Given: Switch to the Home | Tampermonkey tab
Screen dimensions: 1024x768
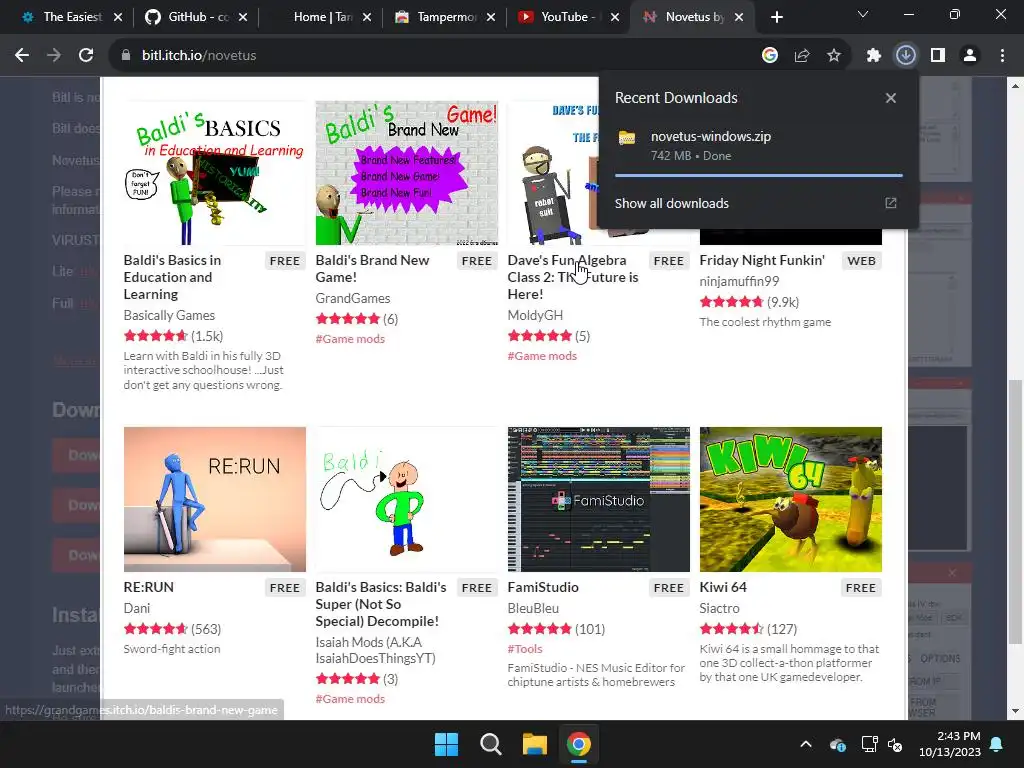Looking at the screenshot, I should tap(323, 17).
